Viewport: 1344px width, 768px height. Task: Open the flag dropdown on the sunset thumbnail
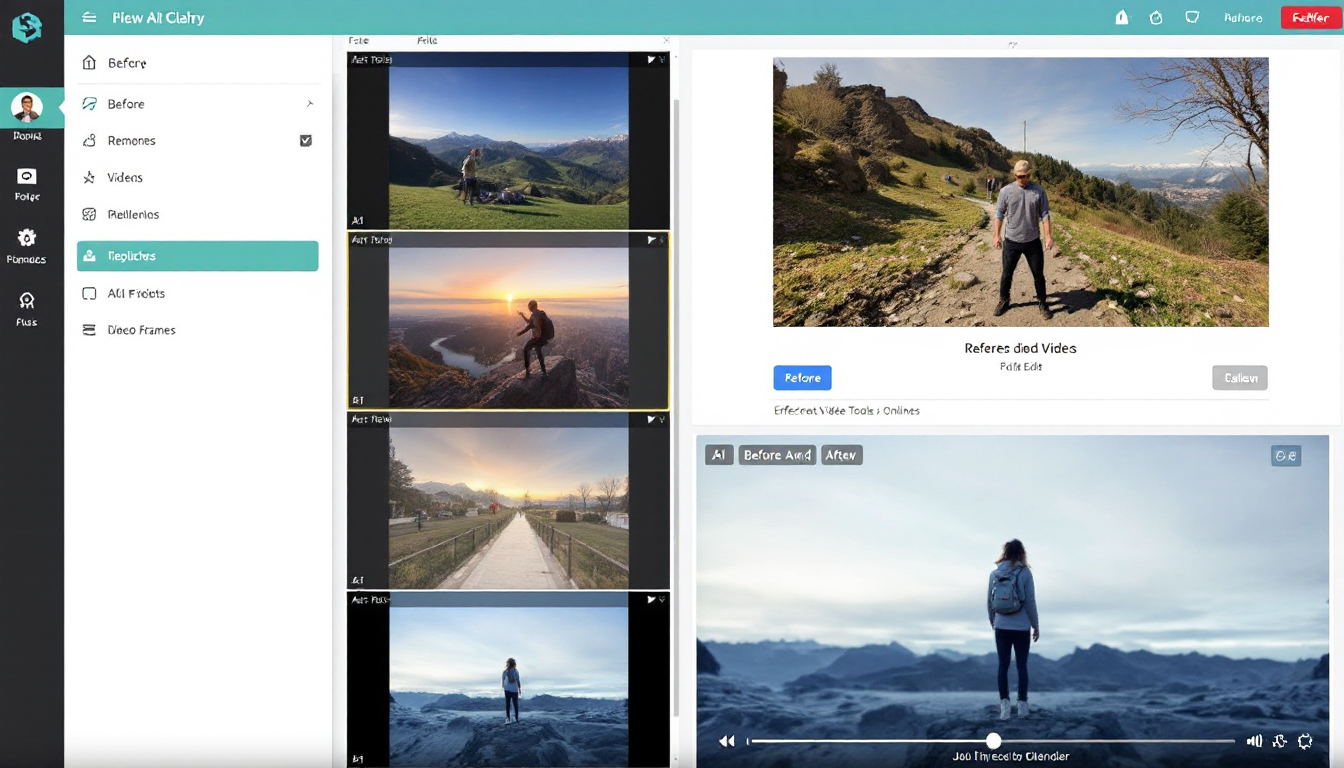654,240
